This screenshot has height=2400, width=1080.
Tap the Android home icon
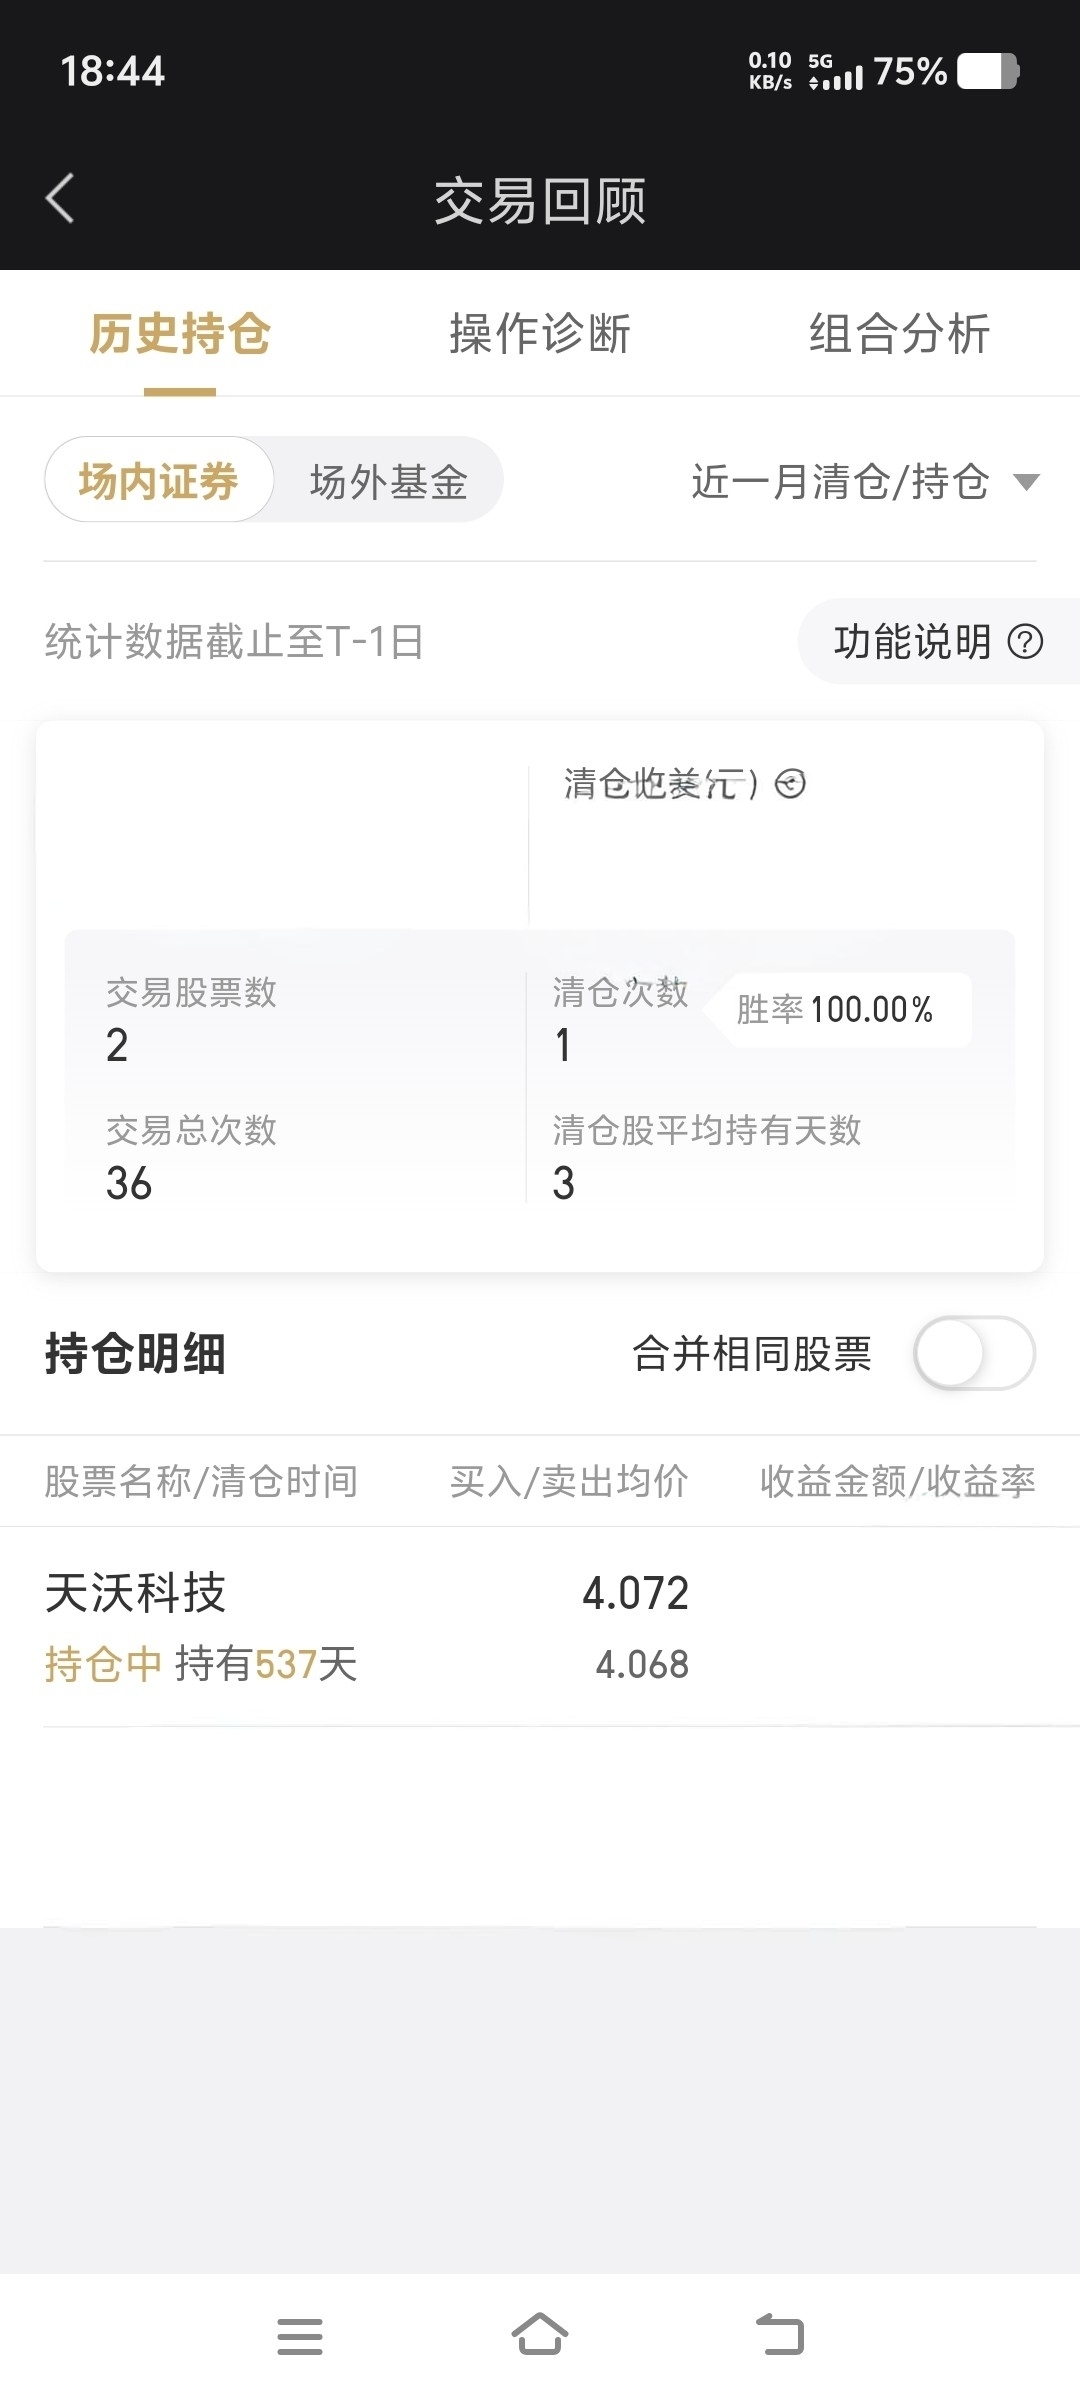[x=540, y=2334]
